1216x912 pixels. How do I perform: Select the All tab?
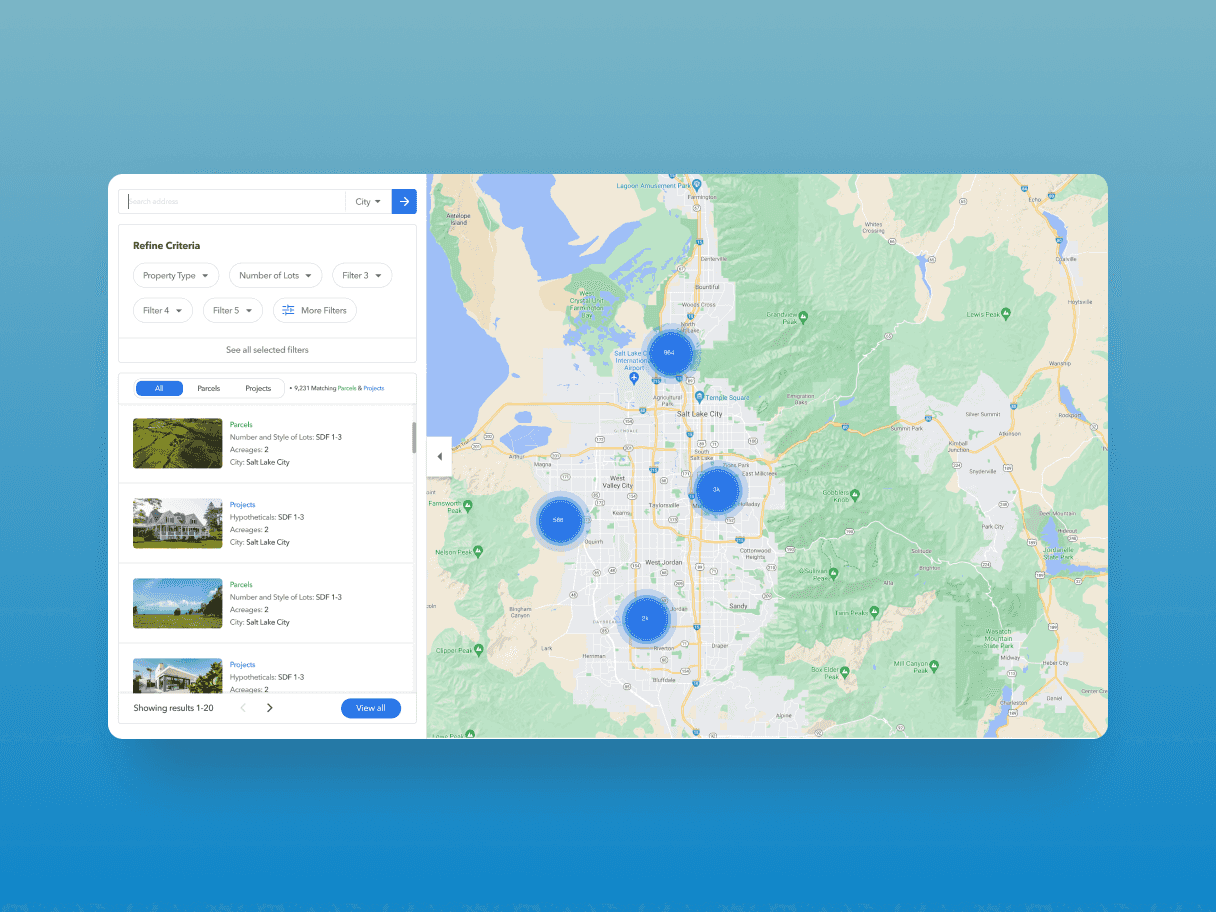tap(159, 388)
